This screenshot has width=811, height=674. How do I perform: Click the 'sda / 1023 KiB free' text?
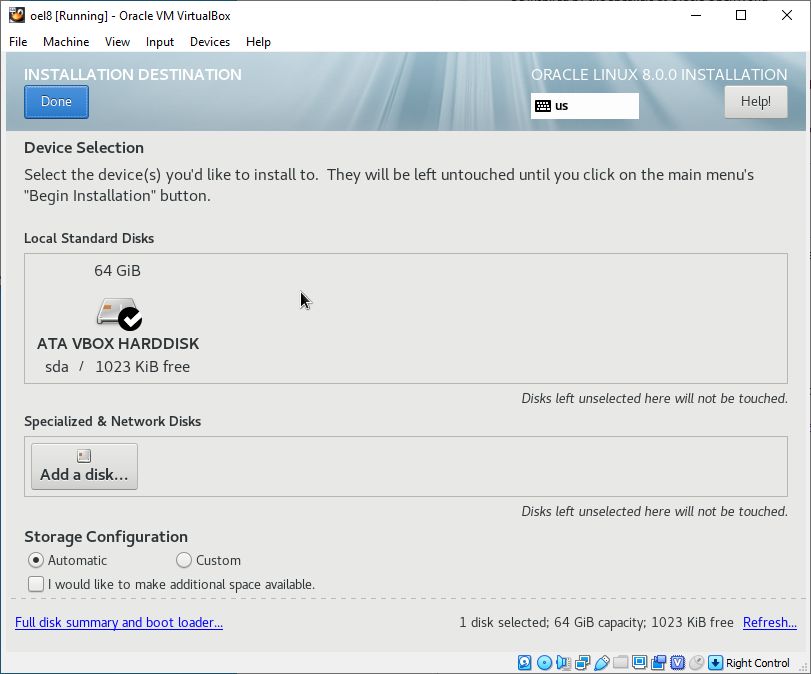point(117,367)
